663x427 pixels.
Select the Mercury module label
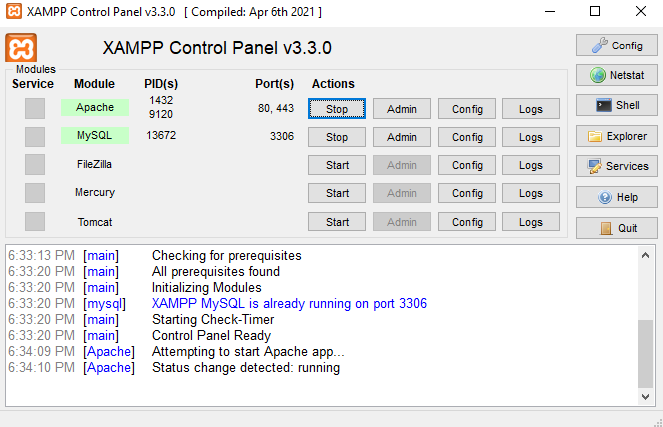pos(95,192)
